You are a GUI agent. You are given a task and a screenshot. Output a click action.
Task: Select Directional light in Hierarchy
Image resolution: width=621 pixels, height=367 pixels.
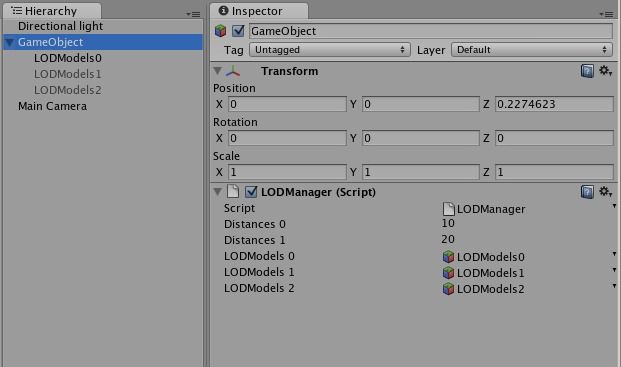[60, 26]
